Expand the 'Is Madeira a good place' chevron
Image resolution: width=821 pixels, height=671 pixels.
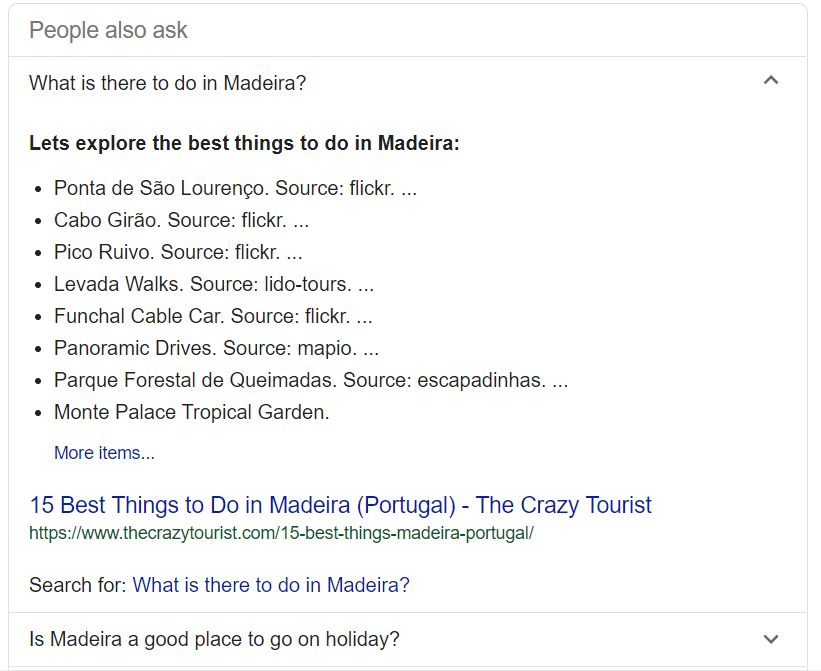(x=771, y=639)
